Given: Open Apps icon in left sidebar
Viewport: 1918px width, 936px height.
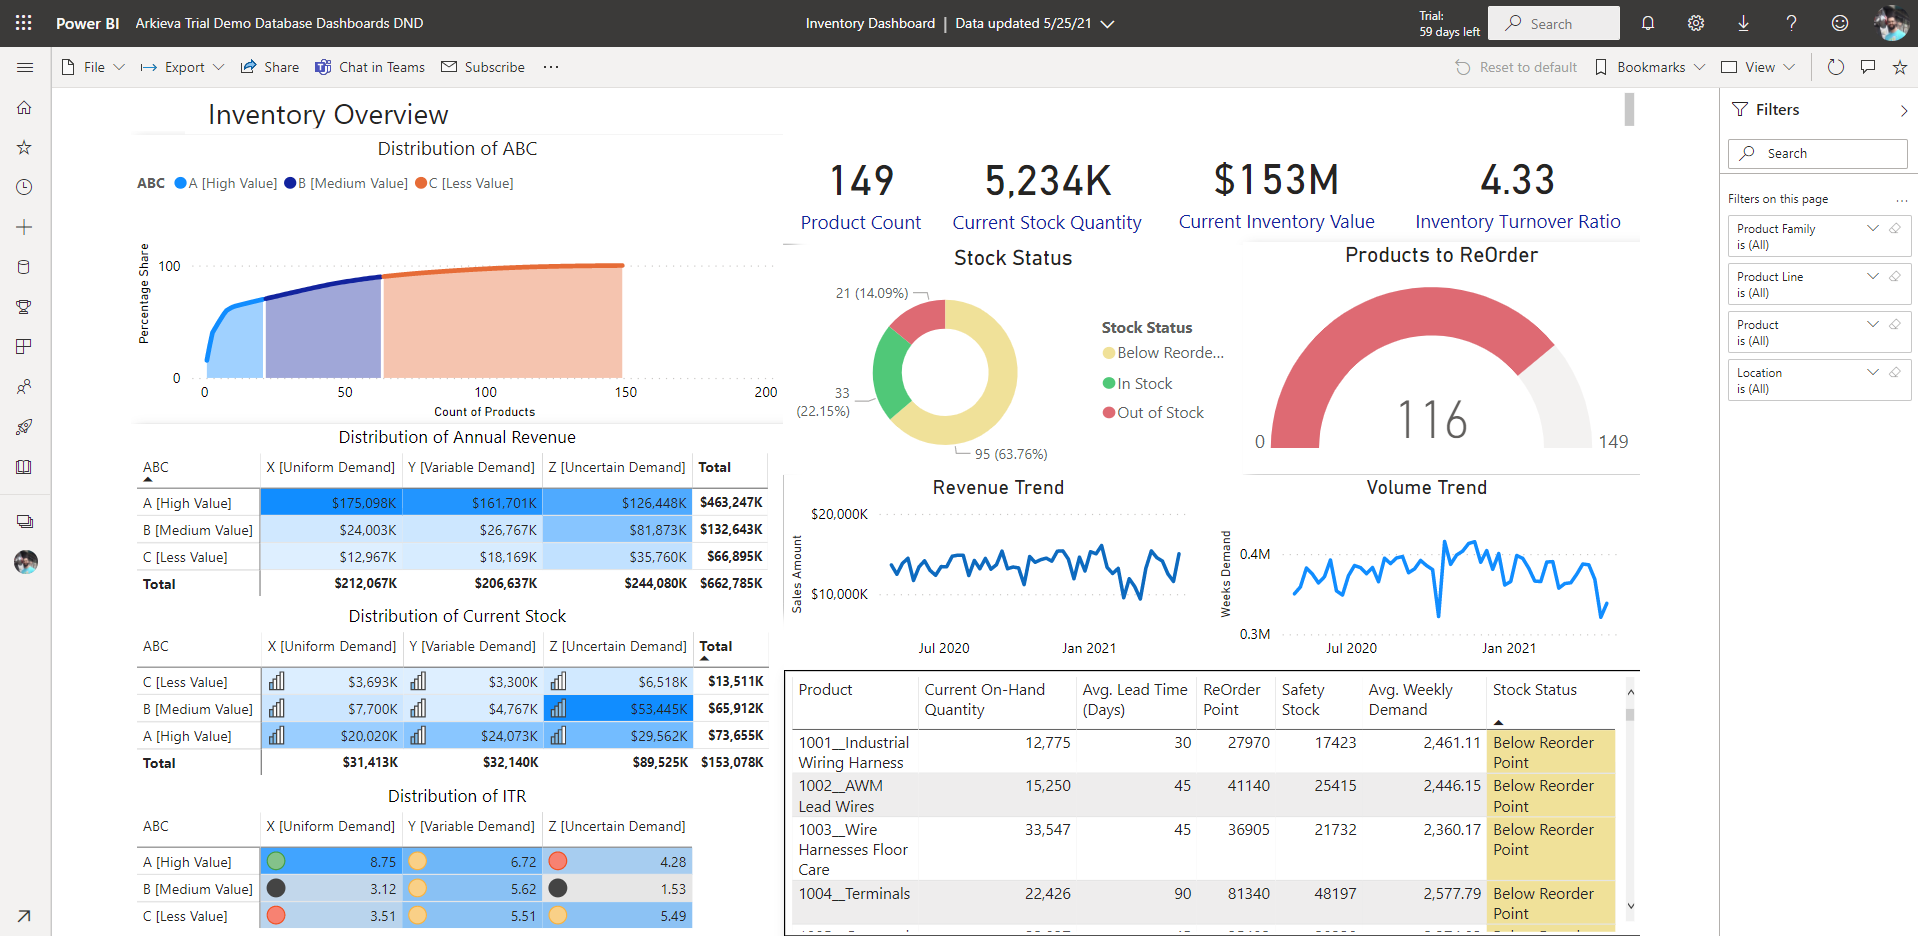Looking at the screenshot, I should click(x=25, y=347).
